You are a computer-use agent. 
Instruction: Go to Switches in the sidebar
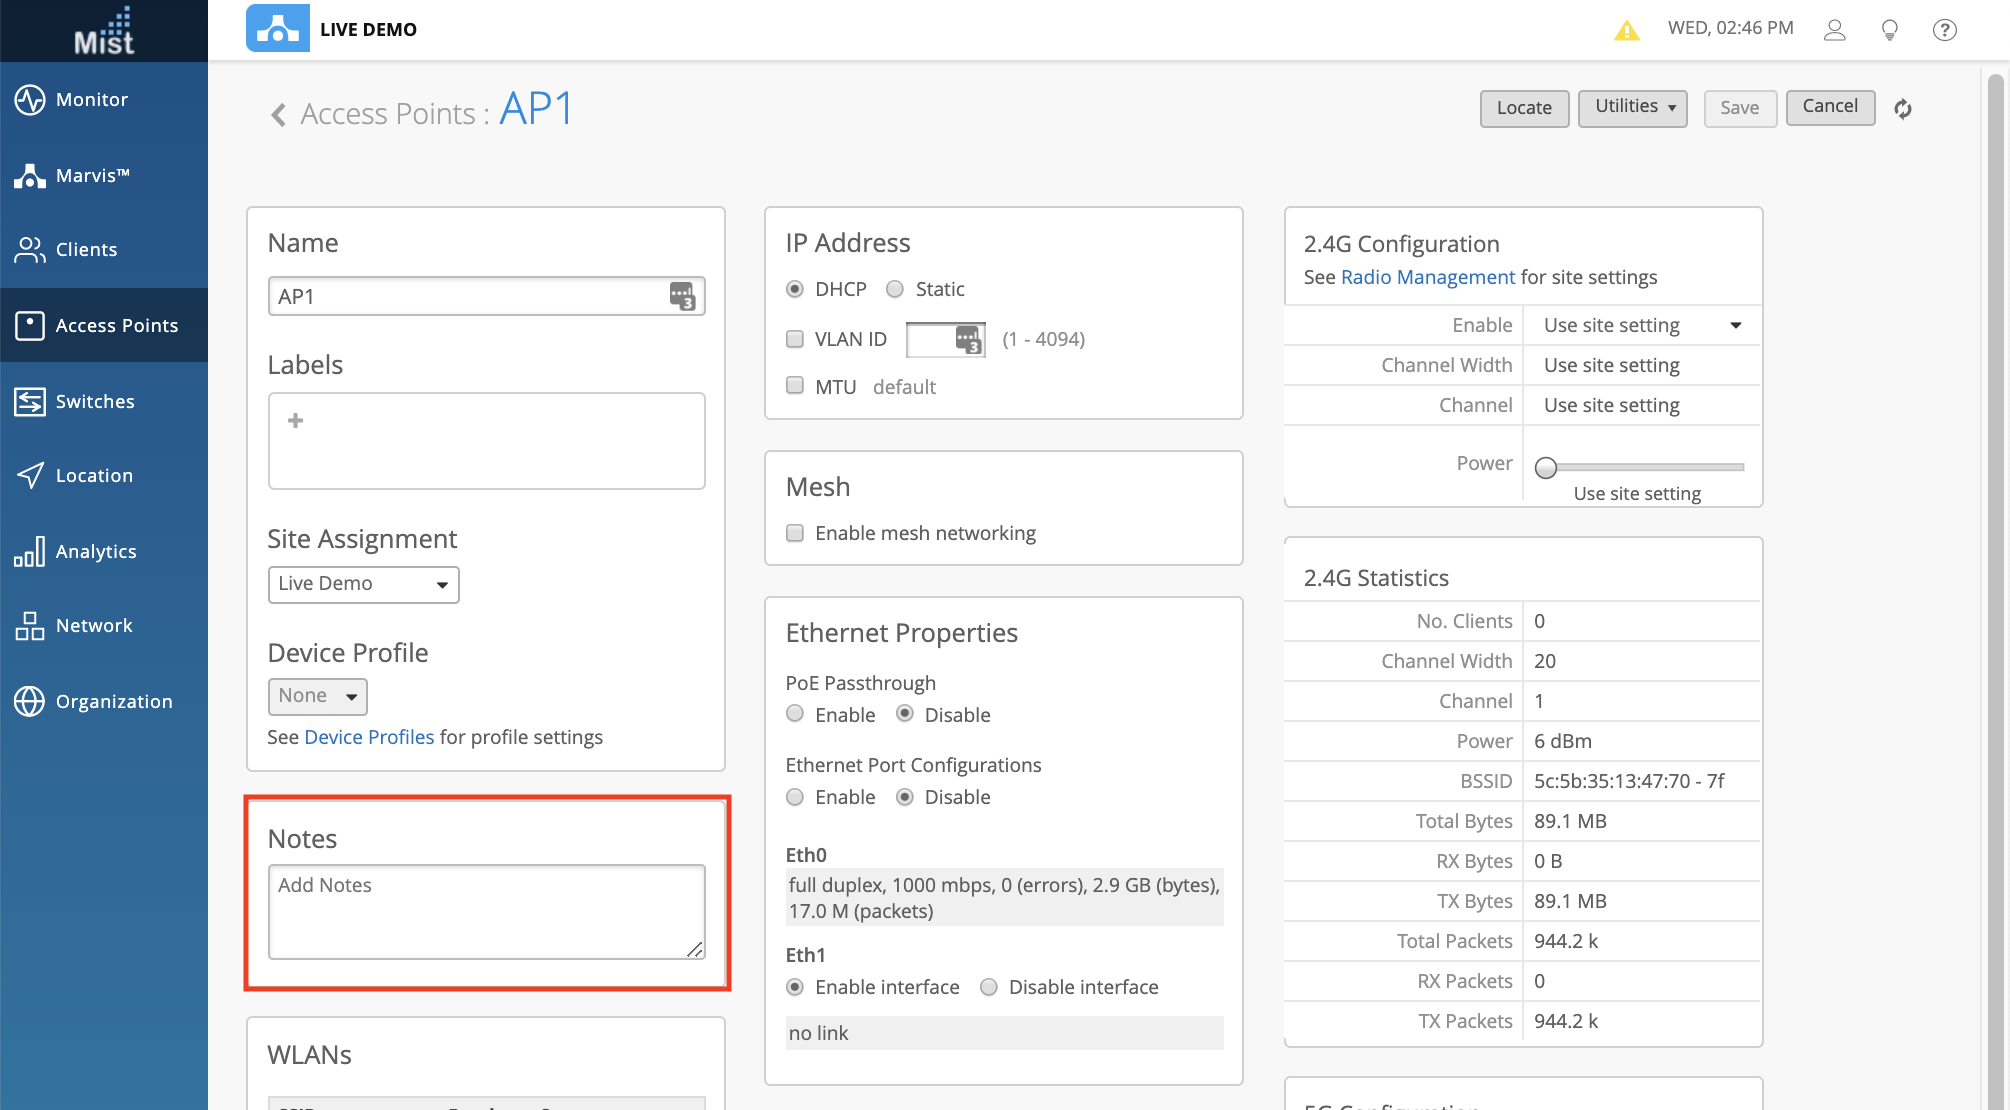pyautogui.click(x=95, y=401)
